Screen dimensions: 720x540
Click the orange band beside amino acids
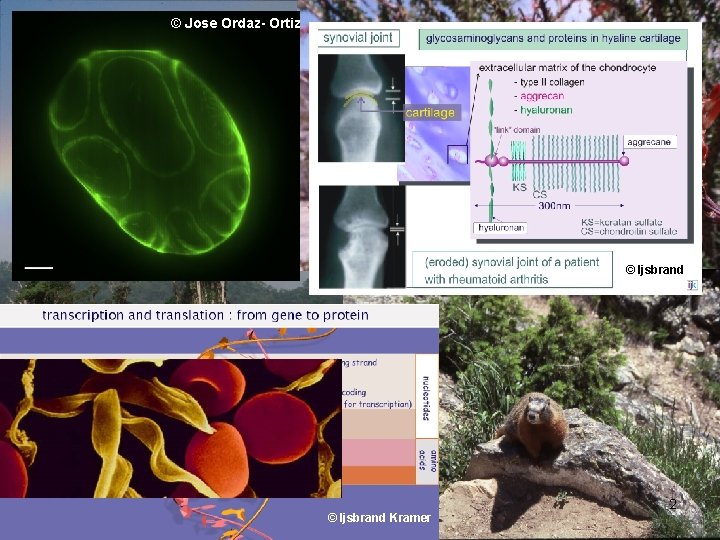coord(378,475)
